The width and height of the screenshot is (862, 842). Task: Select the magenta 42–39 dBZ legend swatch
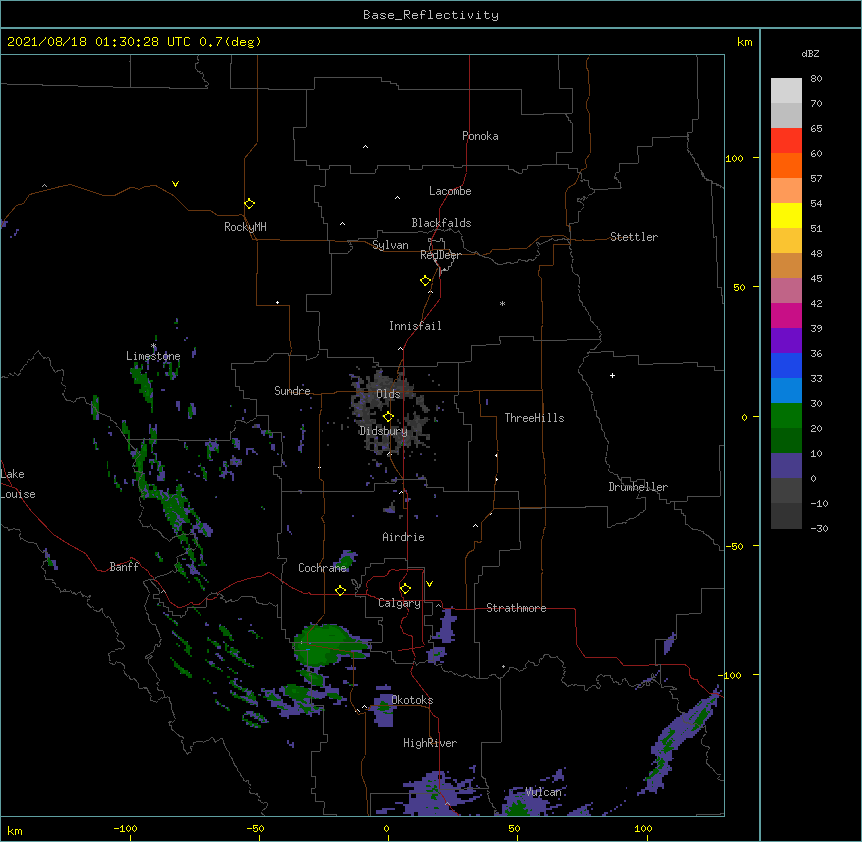click(x=786, y=315)
